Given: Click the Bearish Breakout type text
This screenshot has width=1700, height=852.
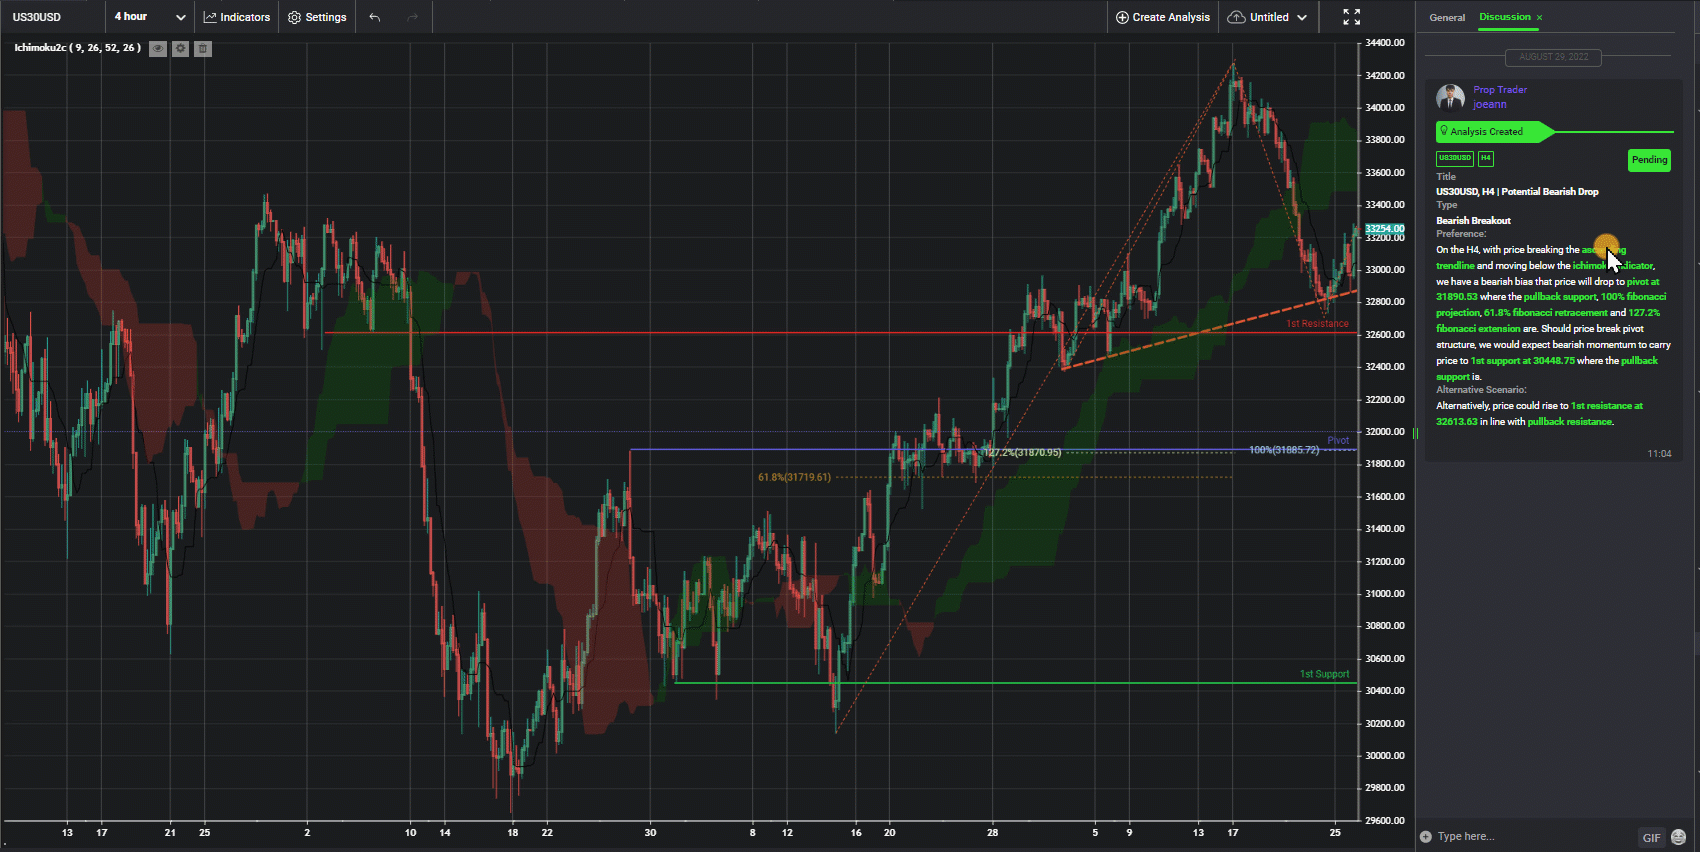Looking at the screenshot, I should pyautogui.click(x=1473, y=221).
